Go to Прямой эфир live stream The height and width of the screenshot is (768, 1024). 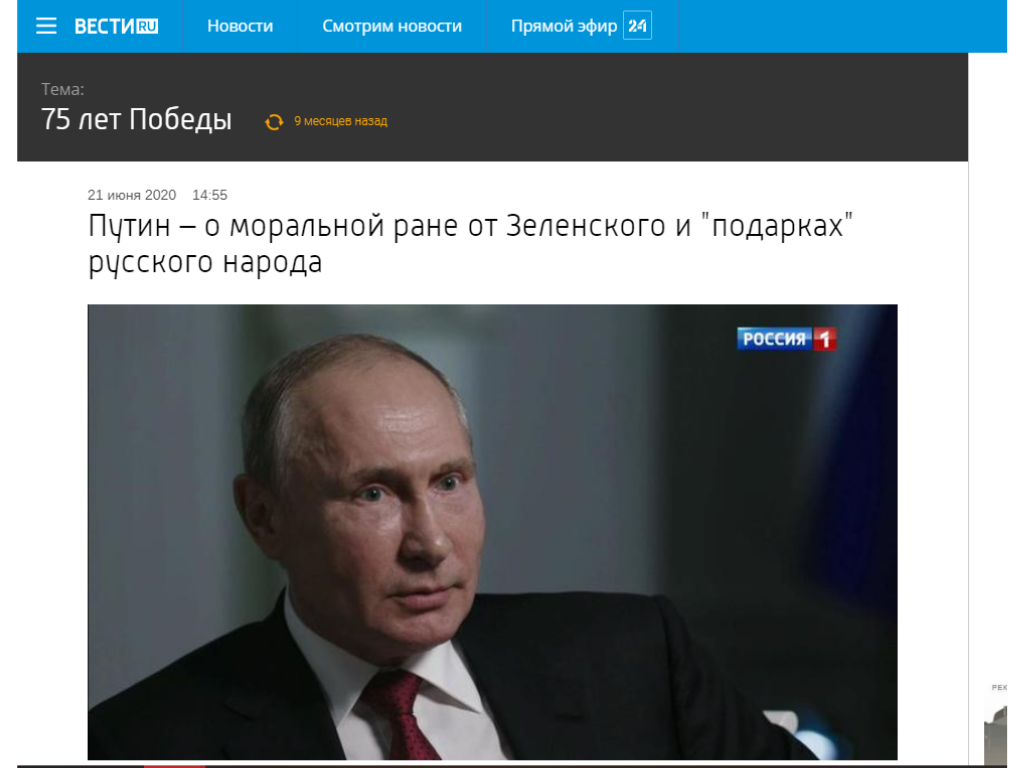[x=564, y=26]
